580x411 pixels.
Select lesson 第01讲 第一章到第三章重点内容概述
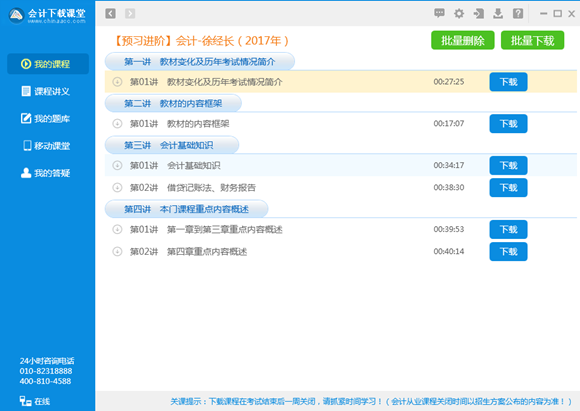[x=341, y=229]
